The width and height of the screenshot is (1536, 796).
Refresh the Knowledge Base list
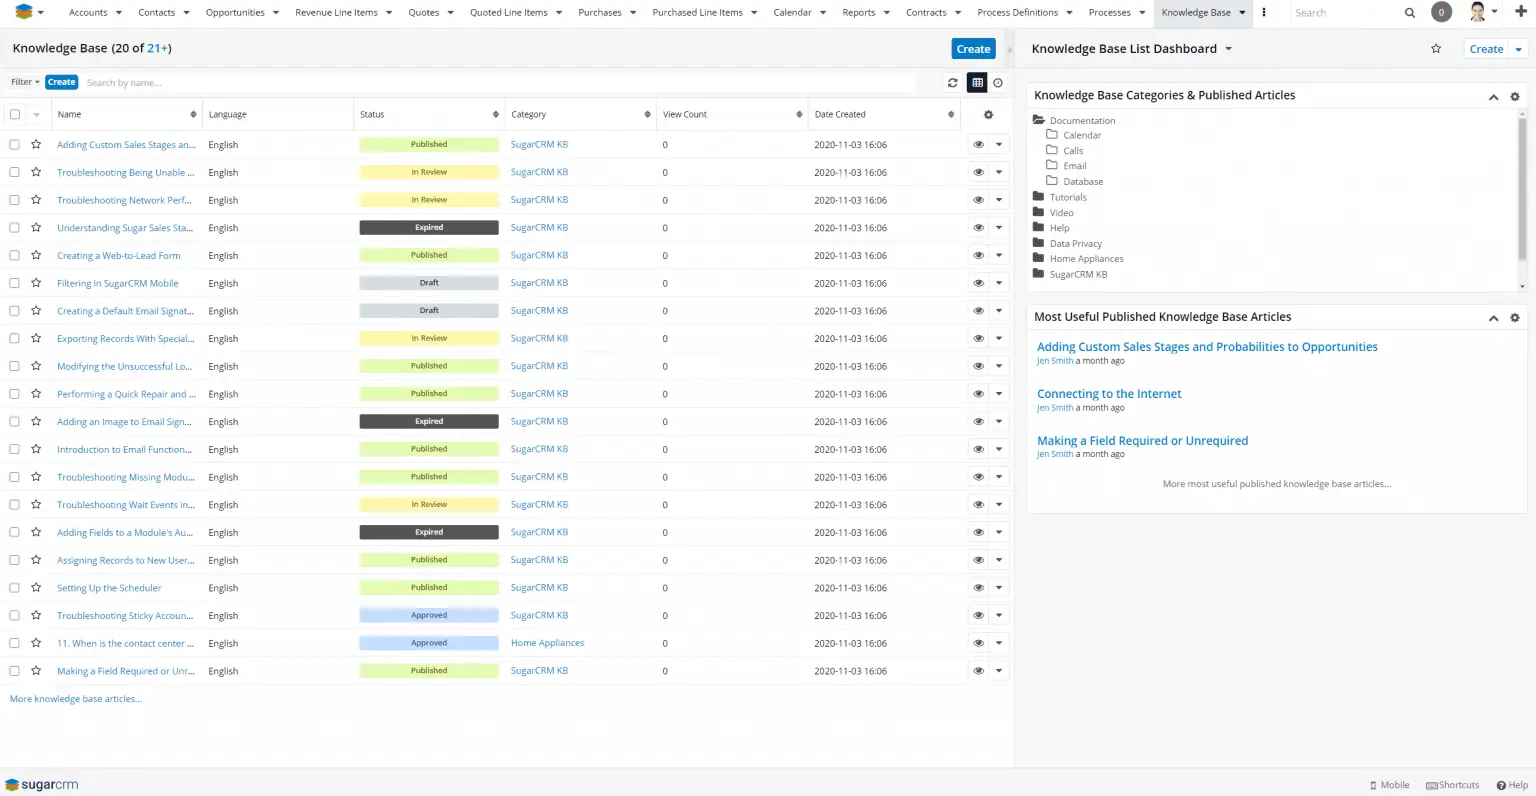point(953,83)
